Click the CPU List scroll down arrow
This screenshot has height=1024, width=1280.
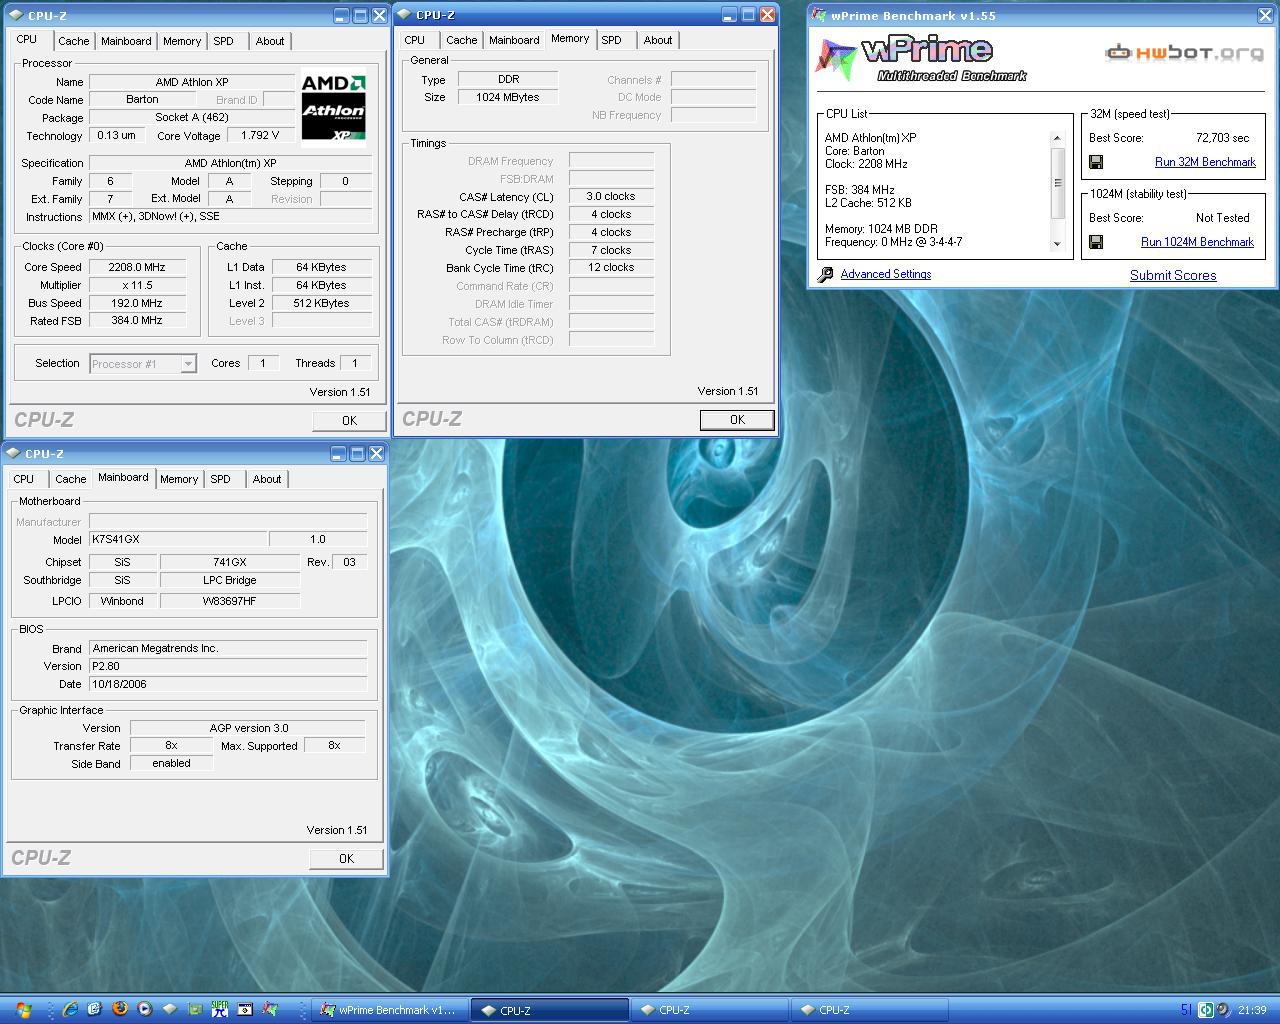tap(1057, 244)
